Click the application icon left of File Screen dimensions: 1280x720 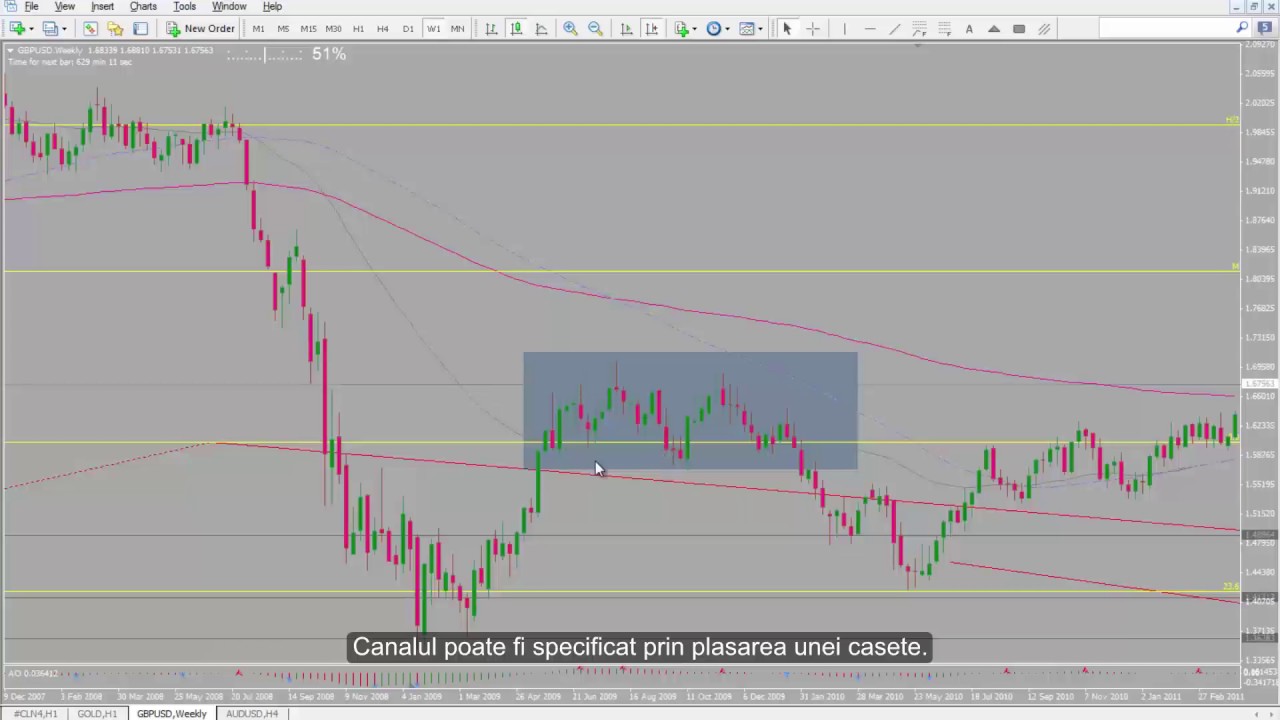coord(9,6)
